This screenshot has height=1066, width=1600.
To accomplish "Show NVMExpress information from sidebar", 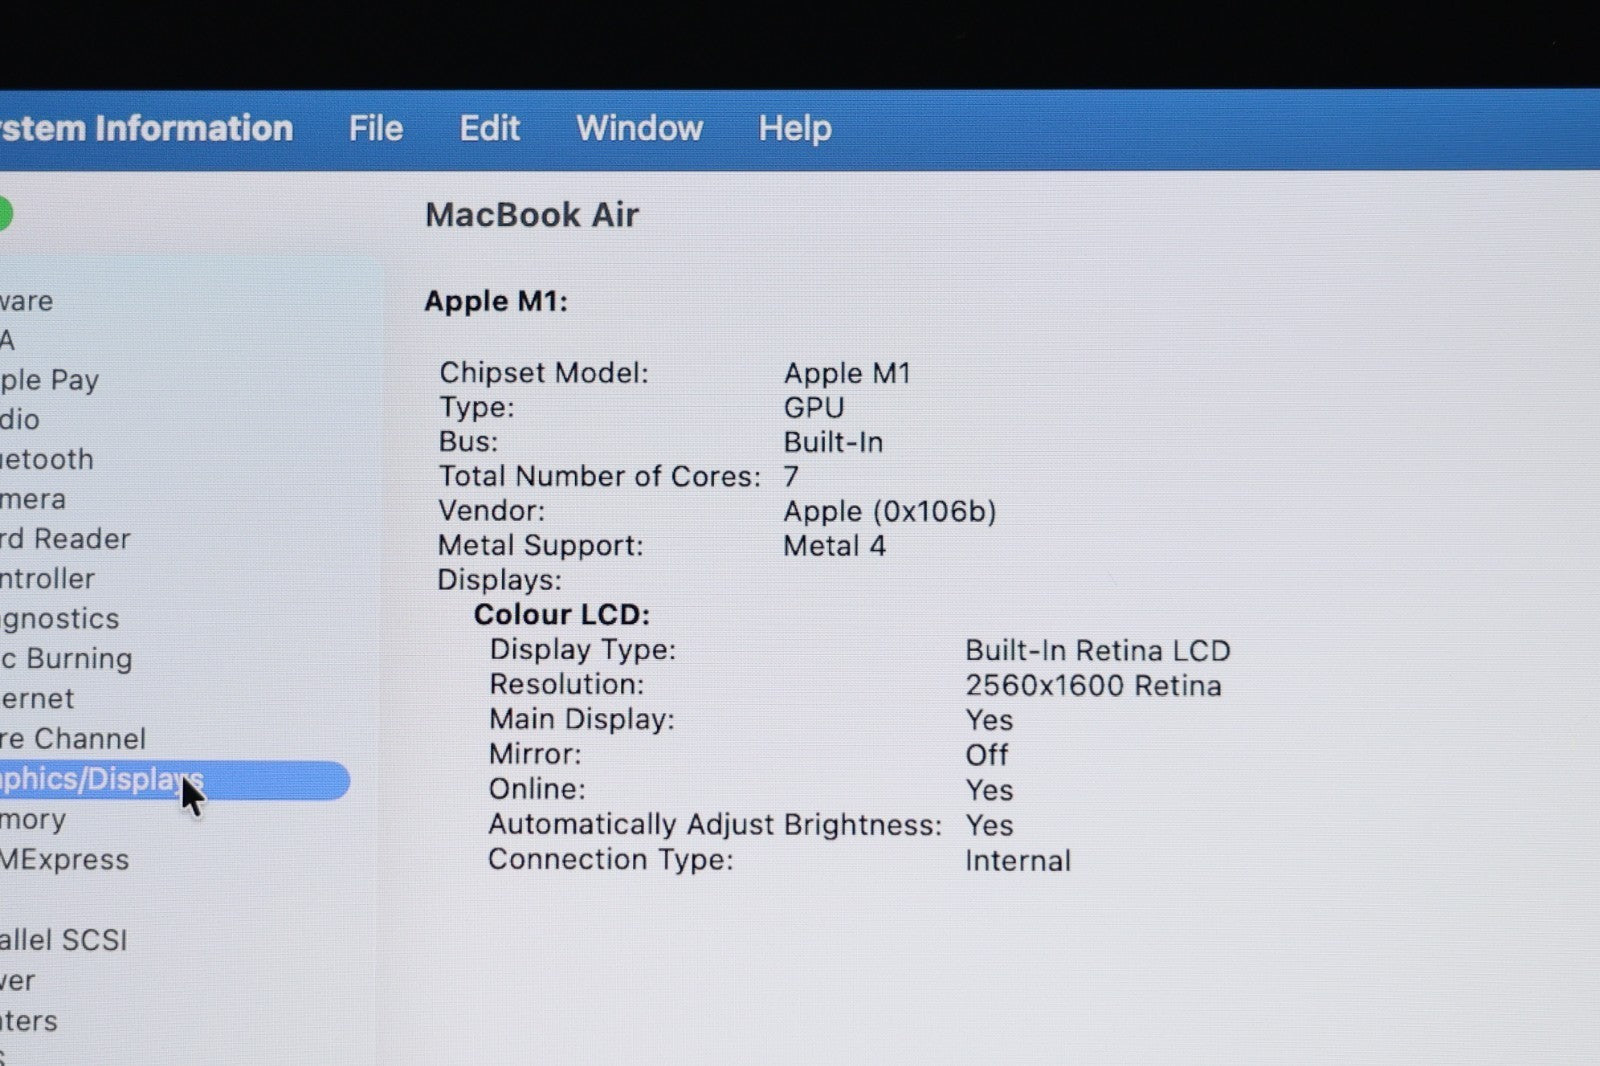I will click(x=64, y=860).
